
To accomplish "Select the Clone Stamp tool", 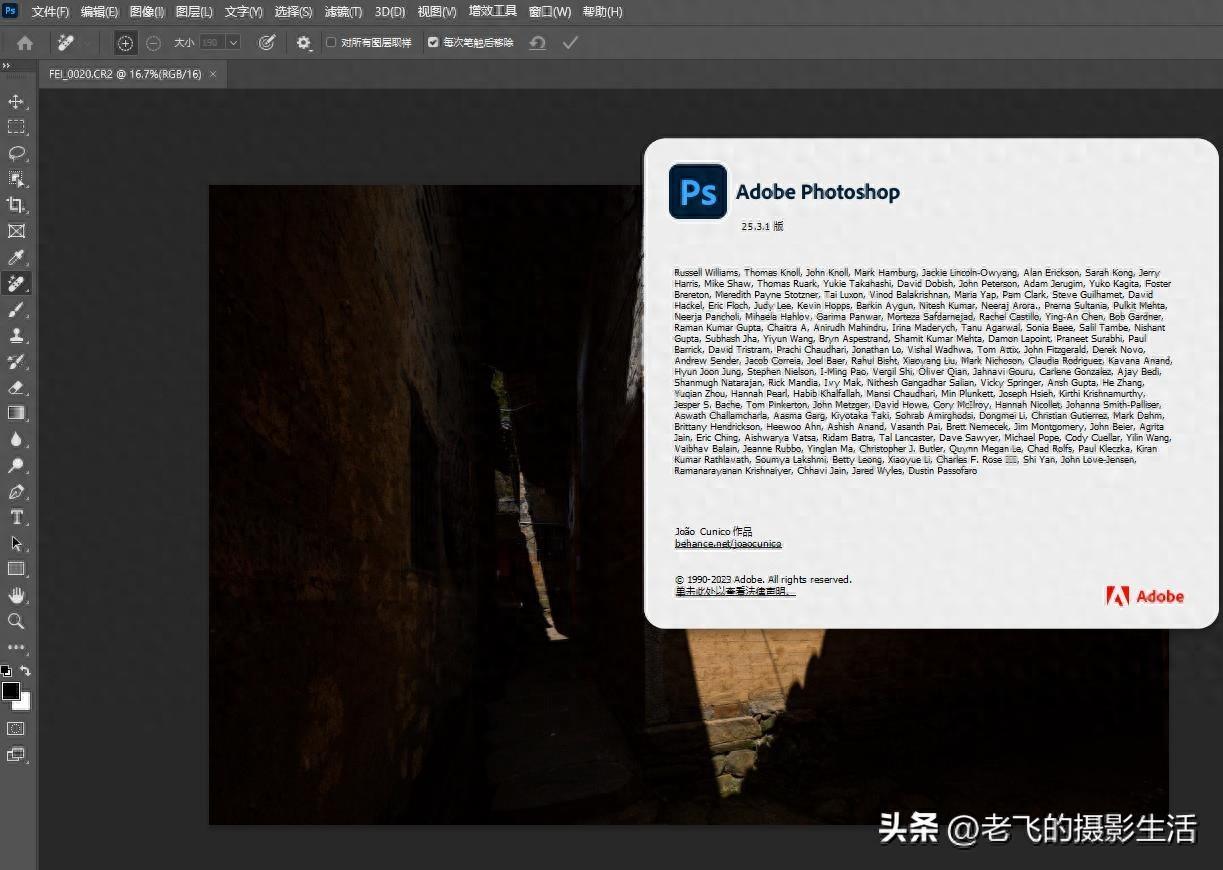I will point(15,336).
